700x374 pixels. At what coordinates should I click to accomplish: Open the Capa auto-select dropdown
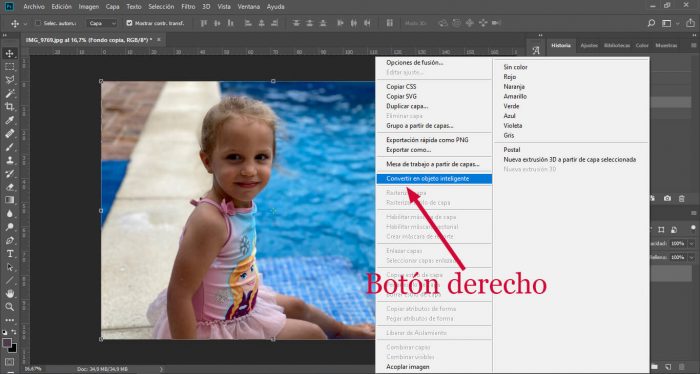102,23
